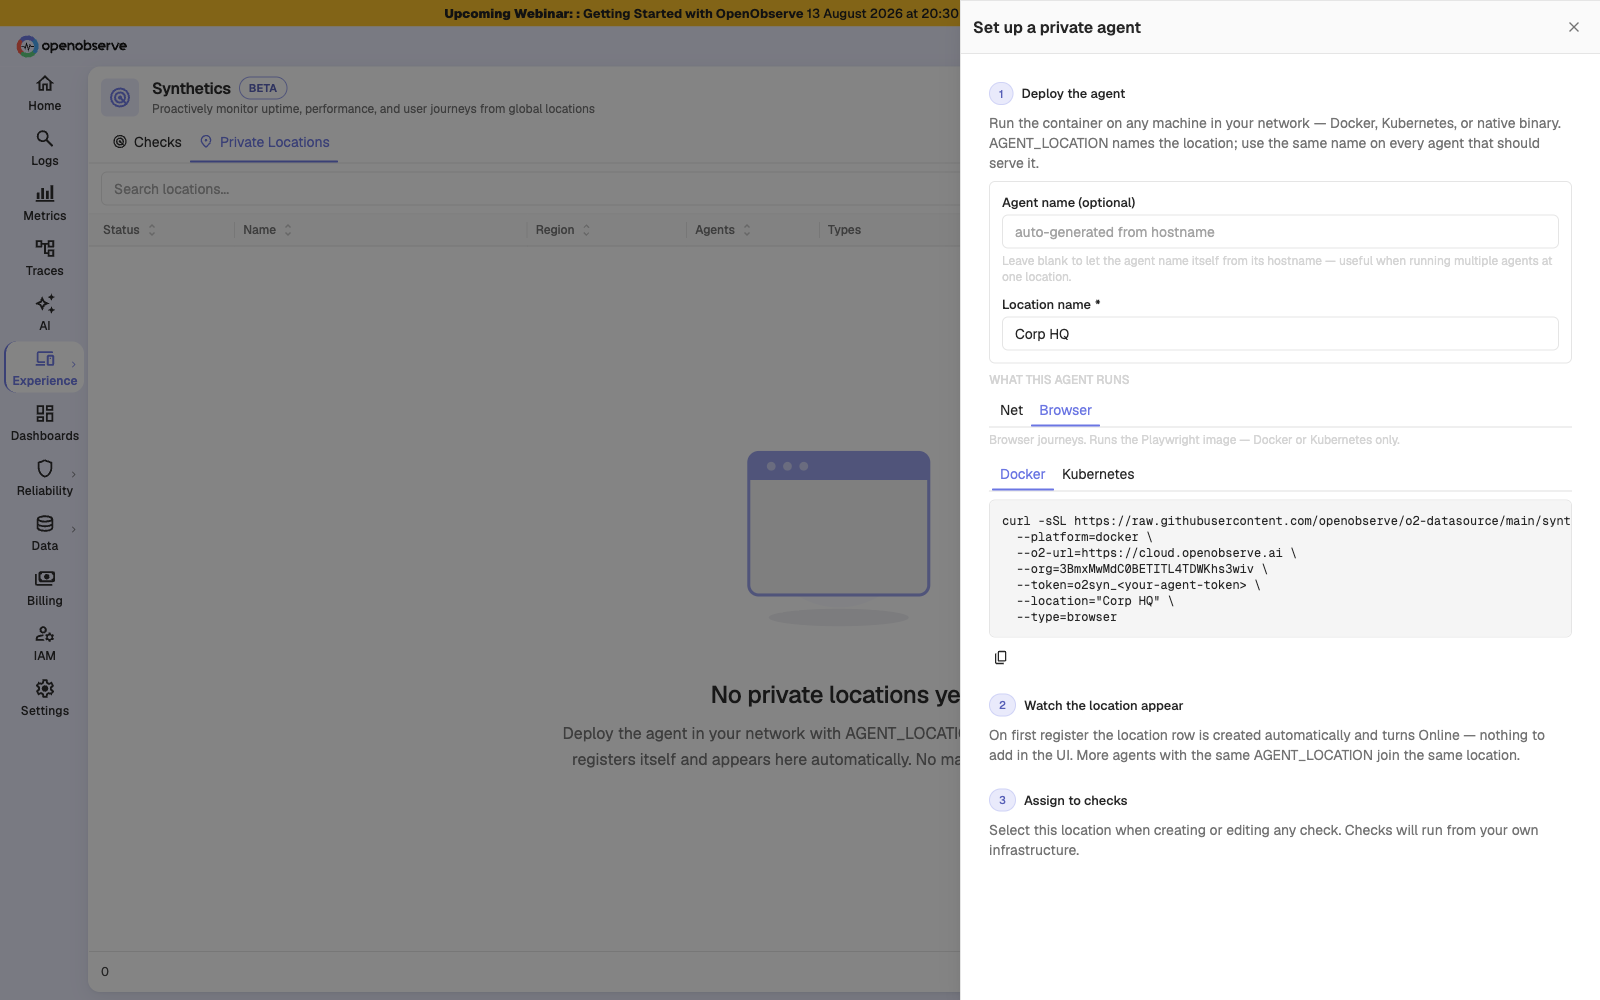Open Dashboards from sidebar
Image resolution: width=1600 pixels, height=1000 pixels.
click(x=44, y=423)
